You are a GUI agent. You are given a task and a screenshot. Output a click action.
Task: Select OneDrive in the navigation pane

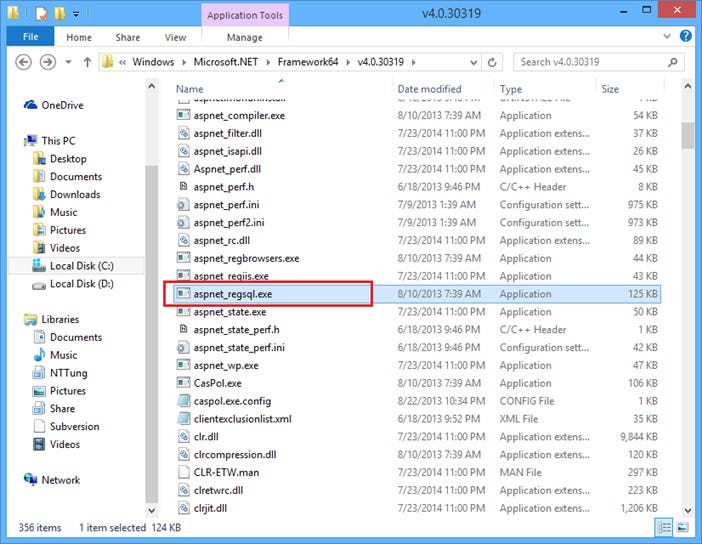coord(54,105)
